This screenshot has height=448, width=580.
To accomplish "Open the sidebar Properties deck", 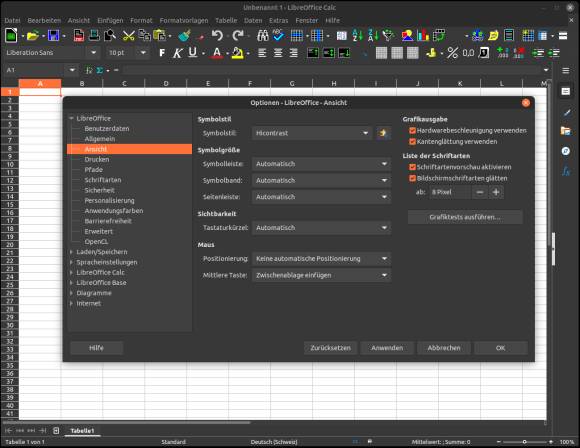I will pyautogui.click(x=566, y=91).
